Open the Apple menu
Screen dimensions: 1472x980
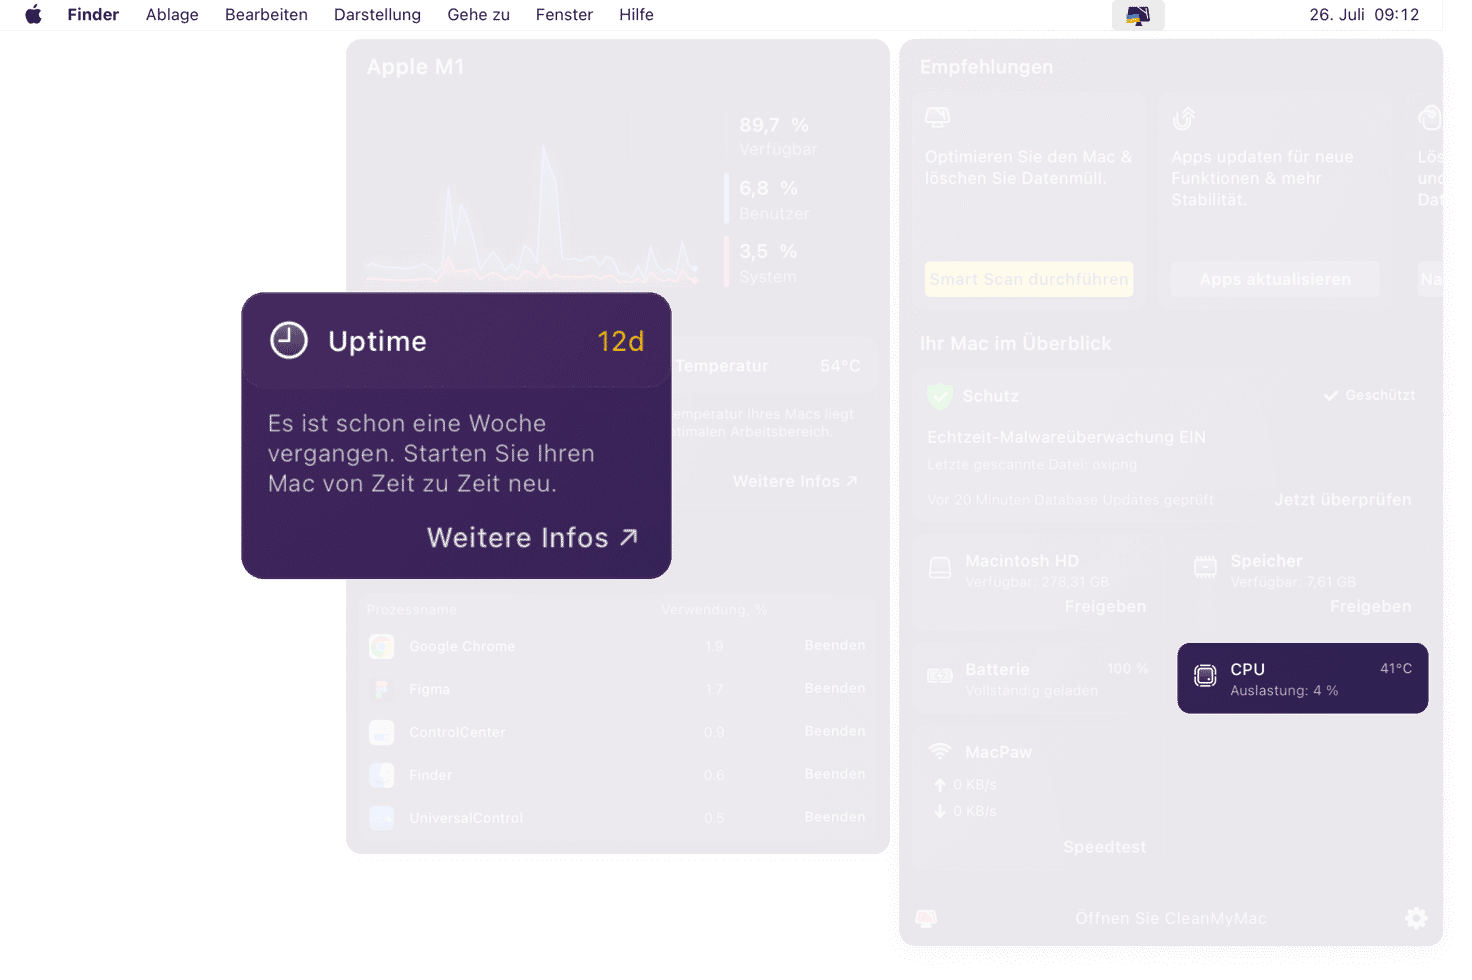tap(33, 14)
